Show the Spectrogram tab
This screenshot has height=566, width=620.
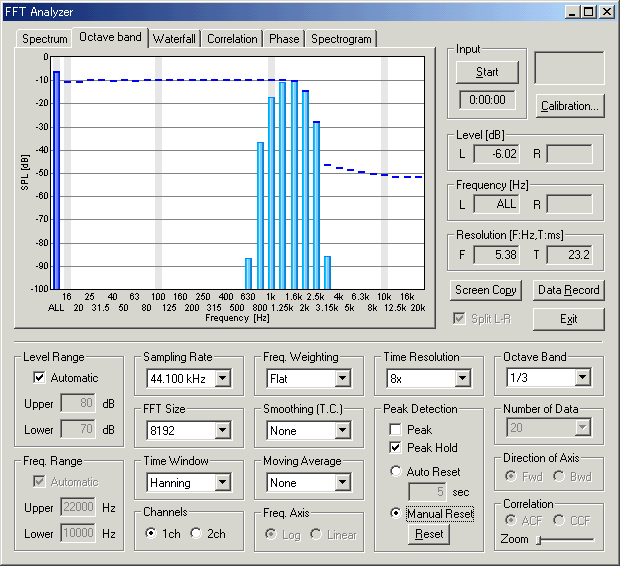tap(341, 39)
